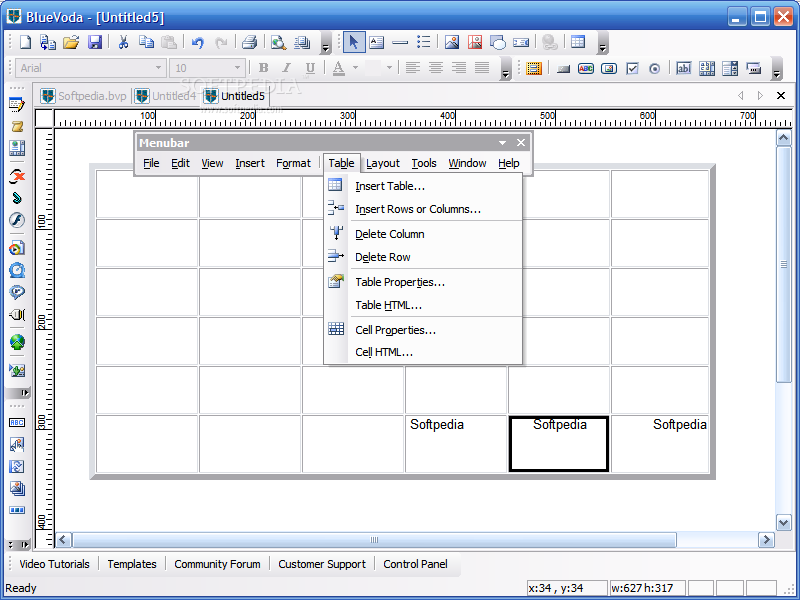The height and width of the screenshot is (600, 800).
Task: Click the Print icon in toolbar
Action: [x=249, y=42]
